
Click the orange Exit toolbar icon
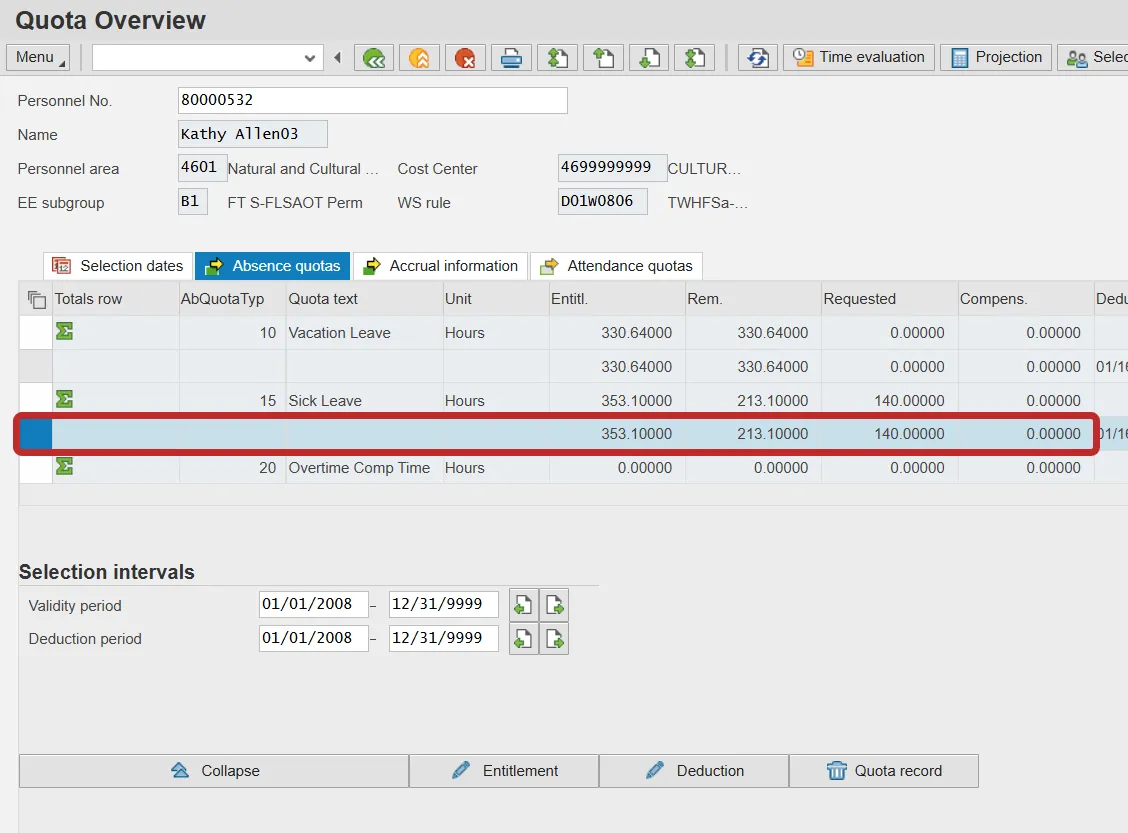[419, 58]
